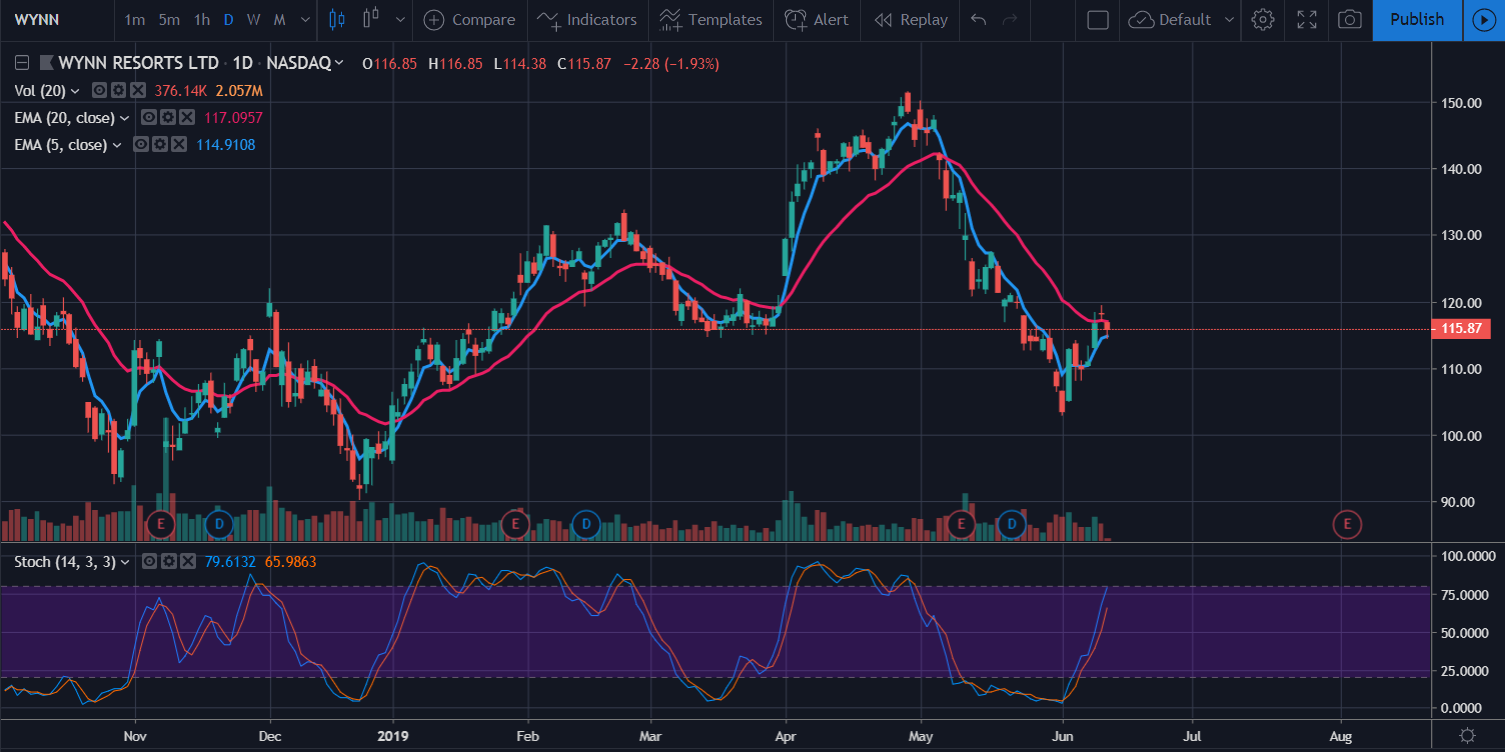Hide the Vol (20) indicator

click(99, 90)
